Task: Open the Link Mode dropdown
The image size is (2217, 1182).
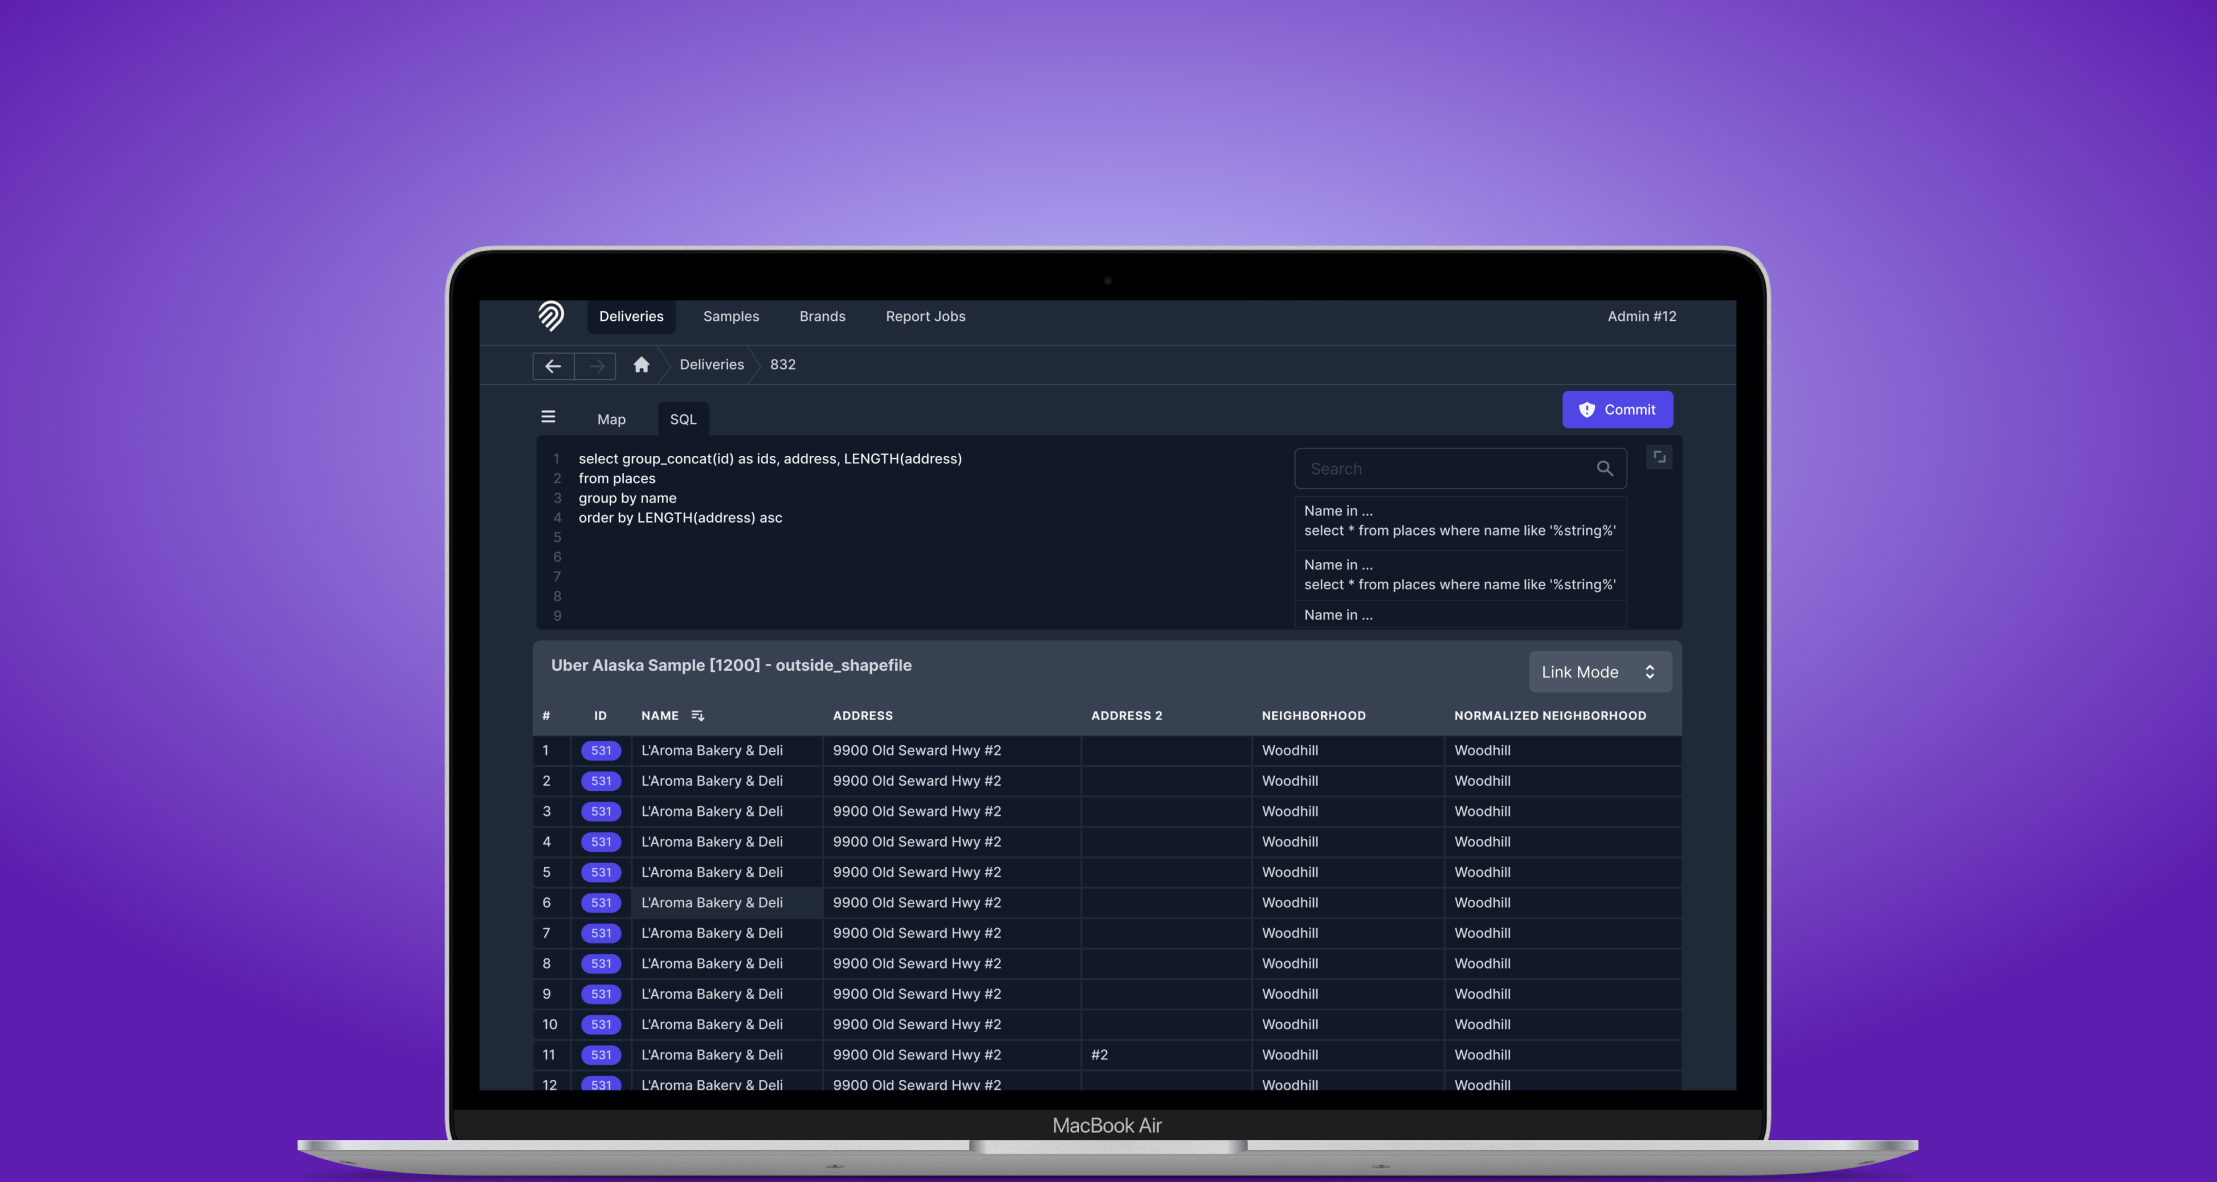Action: (1599, 672)
